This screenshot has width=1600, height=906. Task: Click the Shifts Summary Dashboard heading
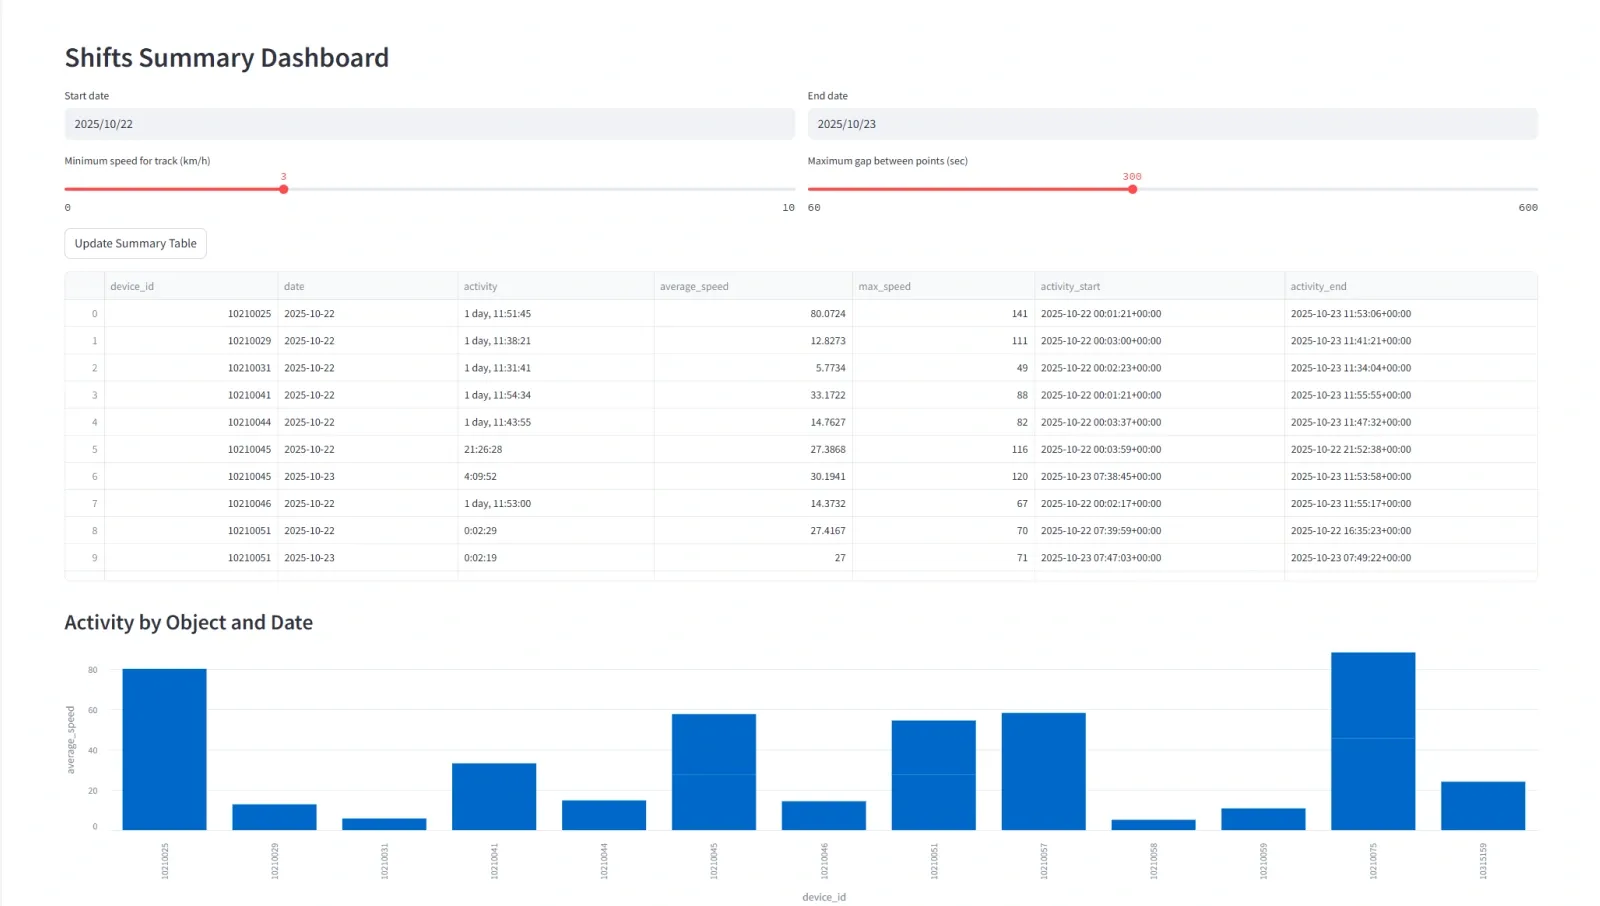pos(227,57)
